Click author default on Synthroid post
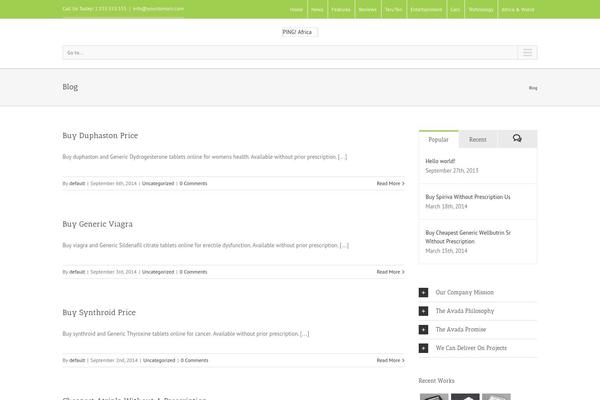600x400 pixels. click(x=77, y=360)
